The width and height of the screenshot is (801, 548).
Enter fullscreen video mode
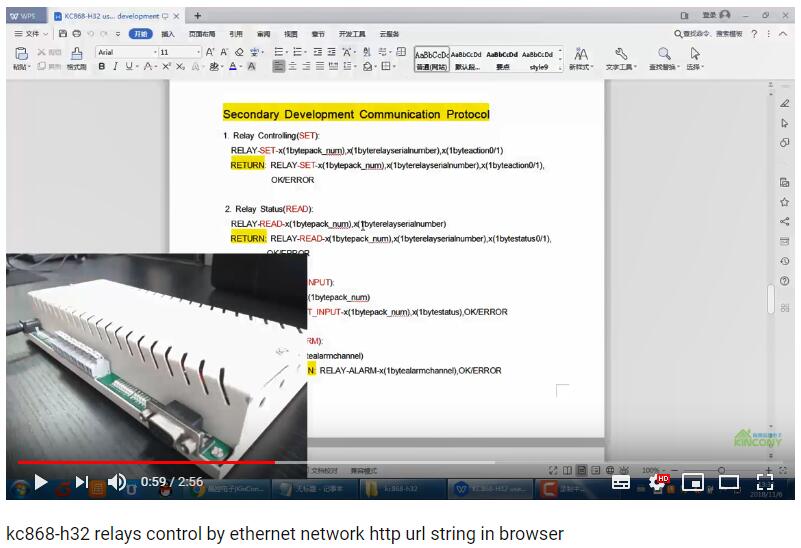(x=765, y=482)
